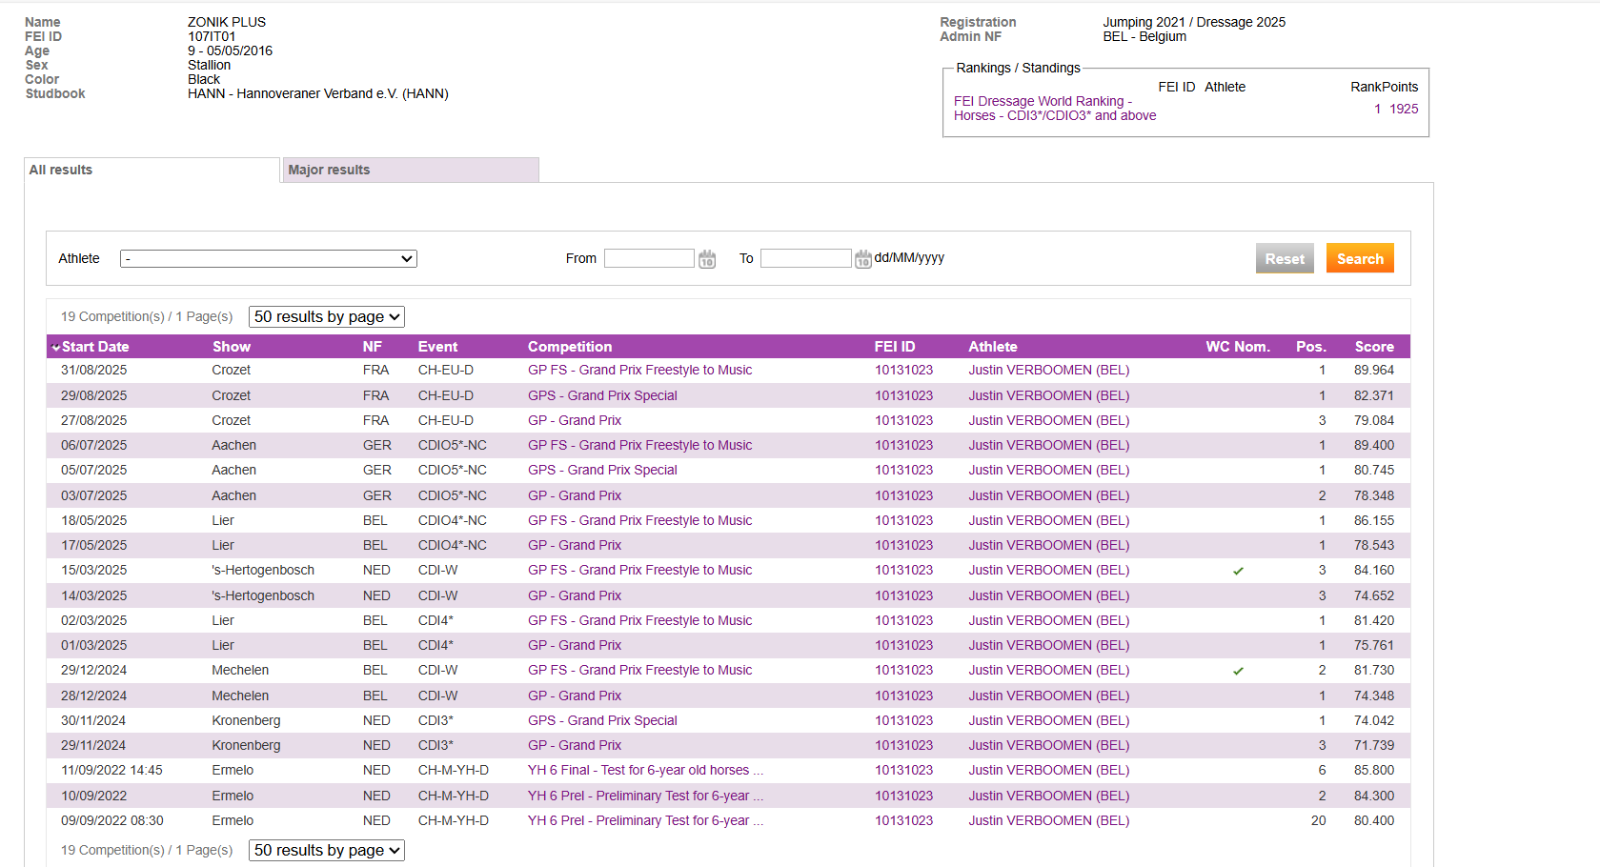
Task: Sort table by Competition column header
Action: coord(570,347)
